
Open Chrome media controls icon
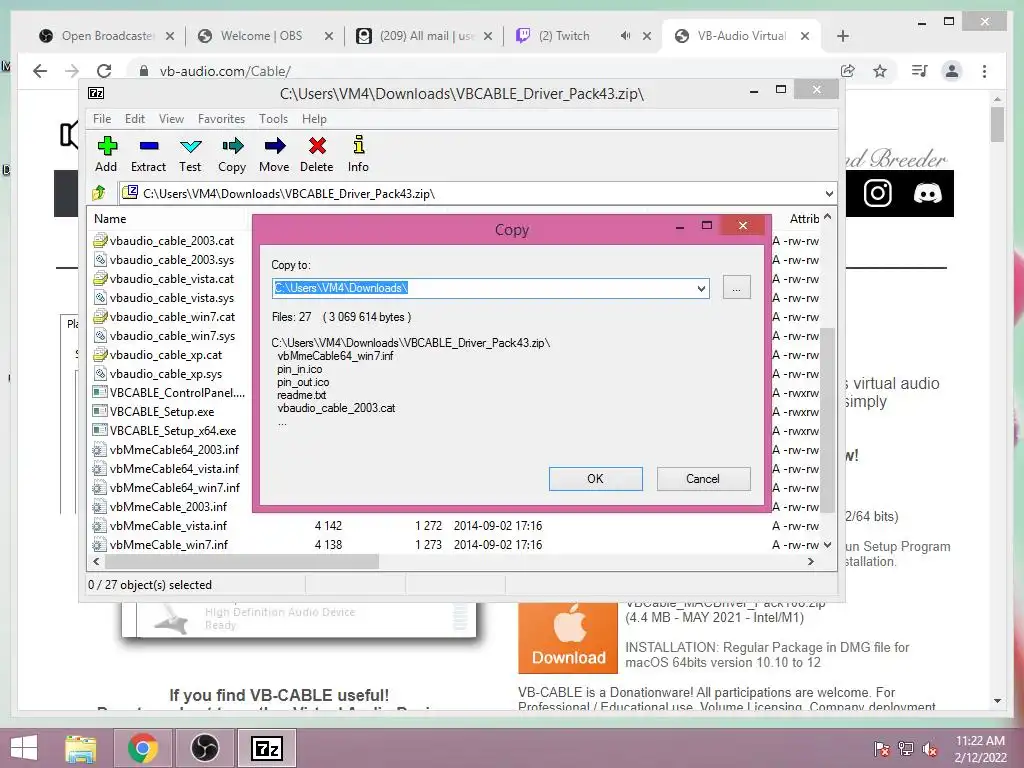(920, 71)
